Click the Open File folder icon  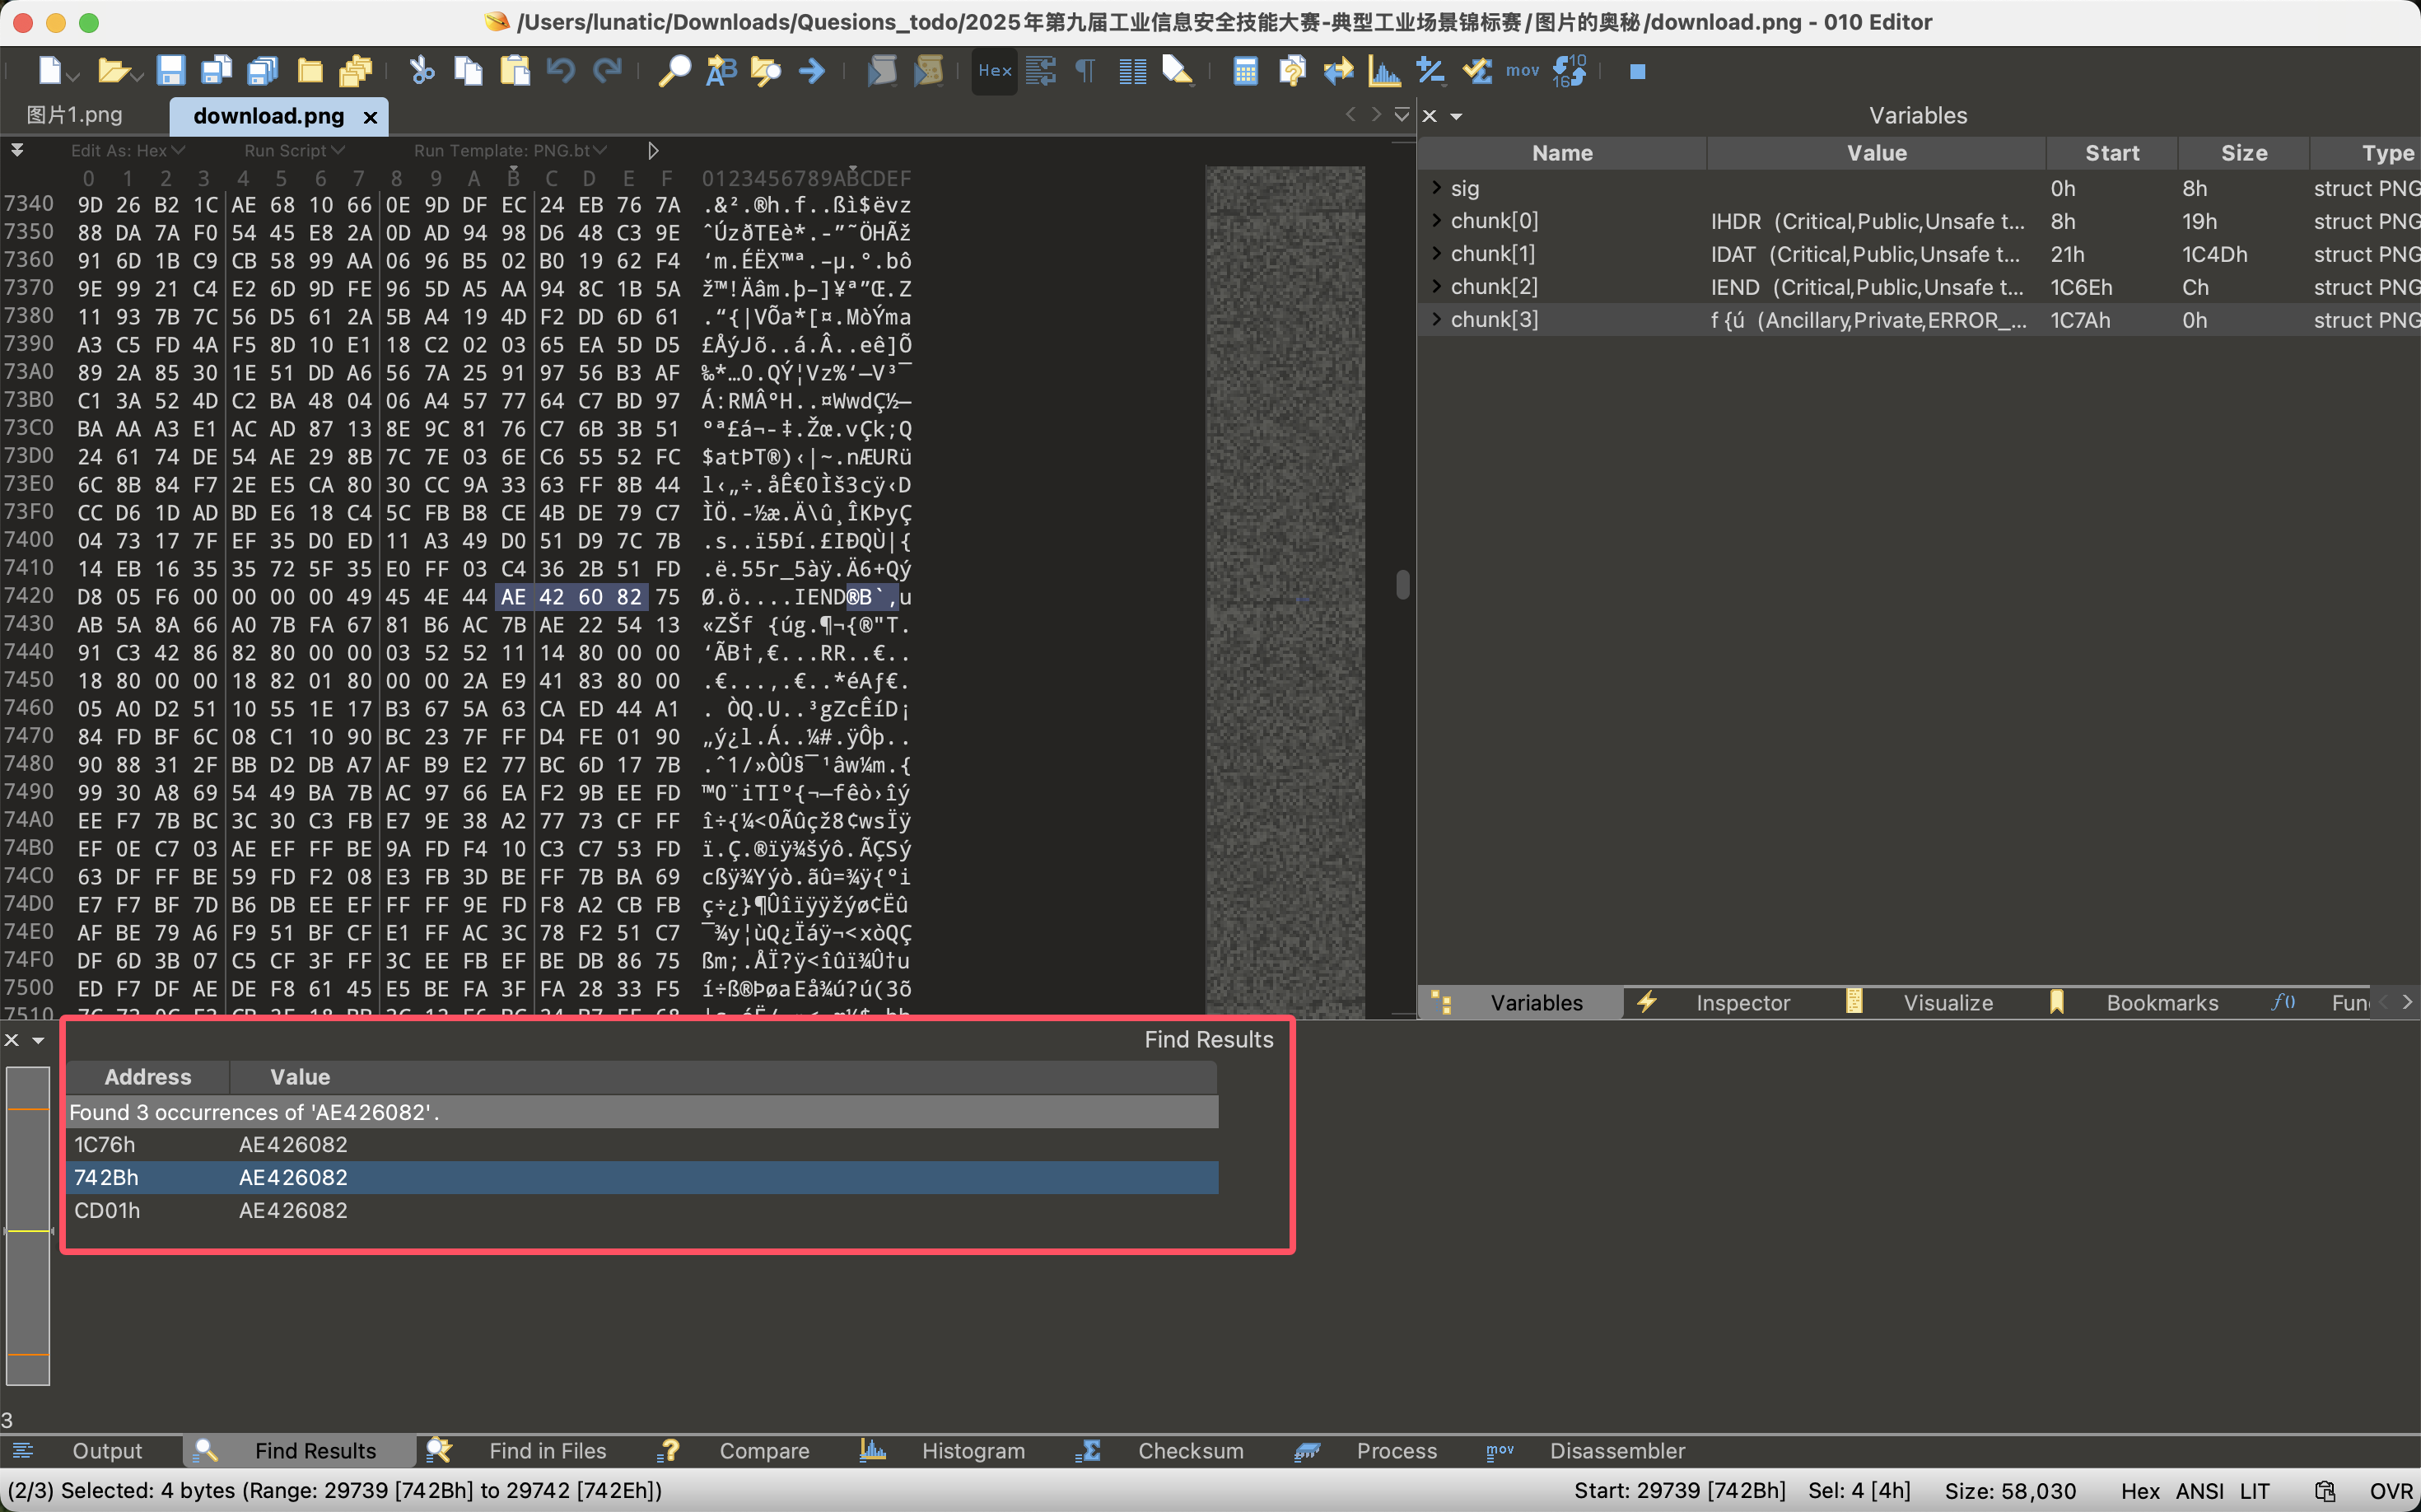(x=112, y=70)
